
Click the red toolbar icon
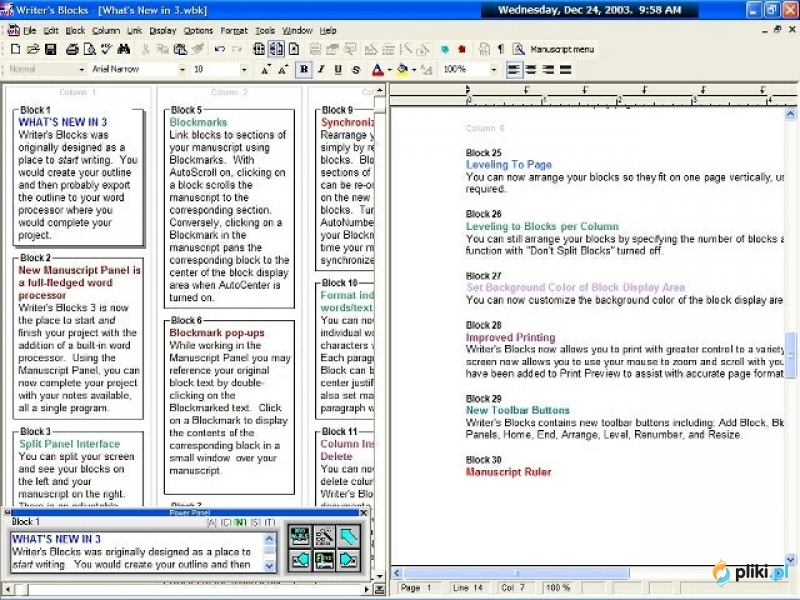pyautogui.click(x=462, y=49)
